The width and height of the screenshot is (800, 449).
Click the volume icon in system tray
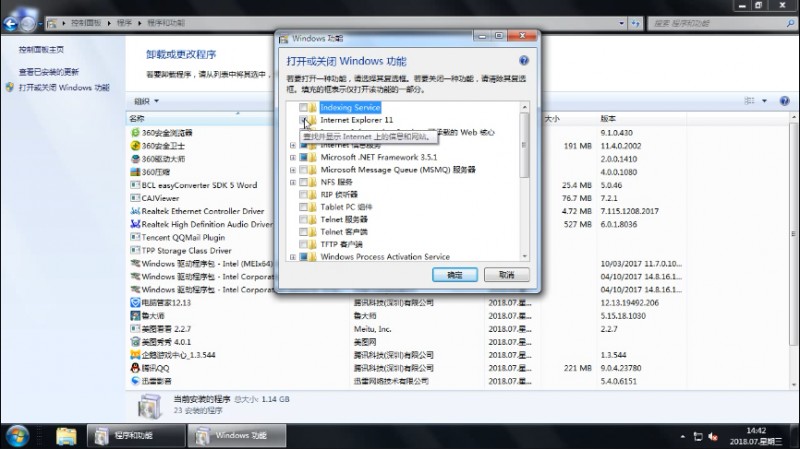click(x=713, y=437)
